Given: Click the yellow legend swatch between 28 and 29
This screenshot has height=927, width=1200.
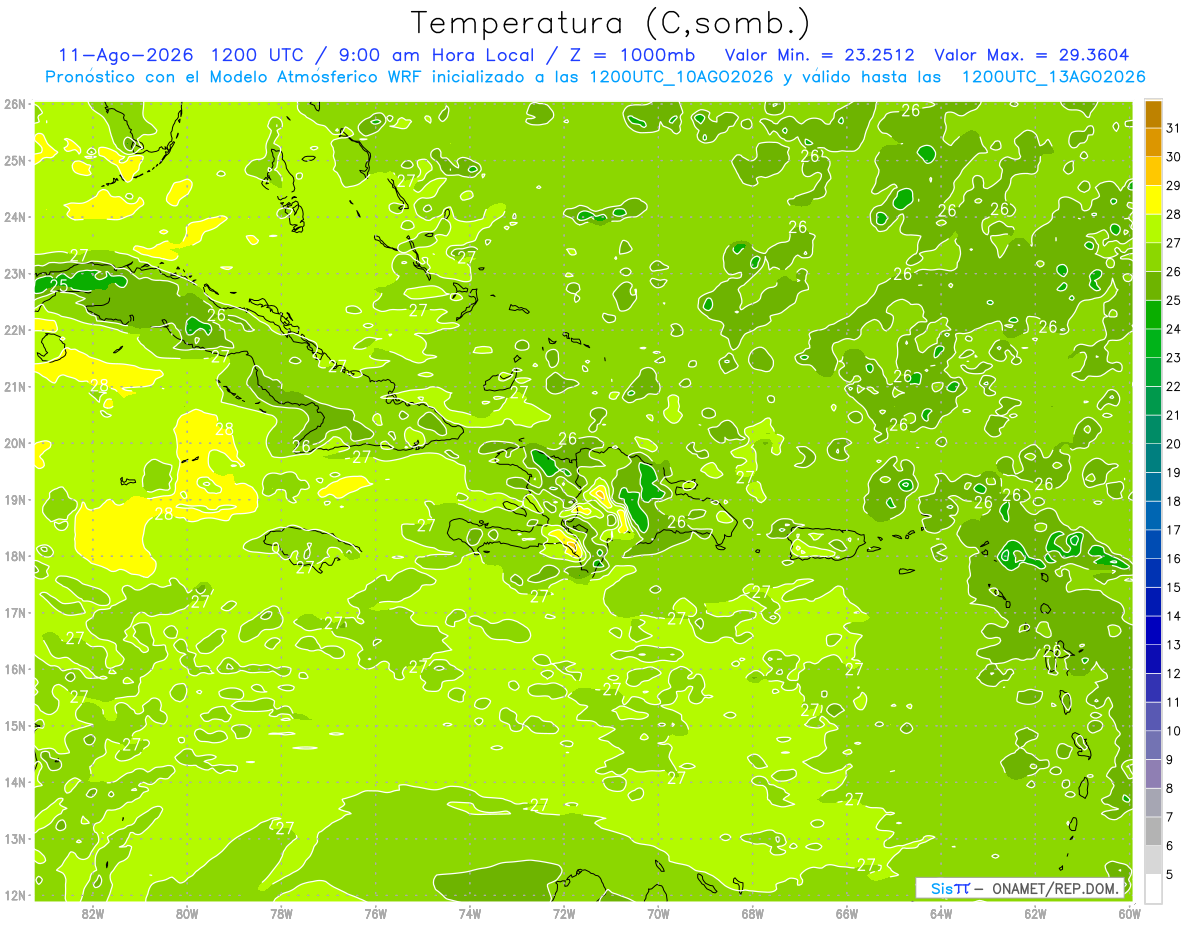Looking at the screenshot, I should [1153, 200].
